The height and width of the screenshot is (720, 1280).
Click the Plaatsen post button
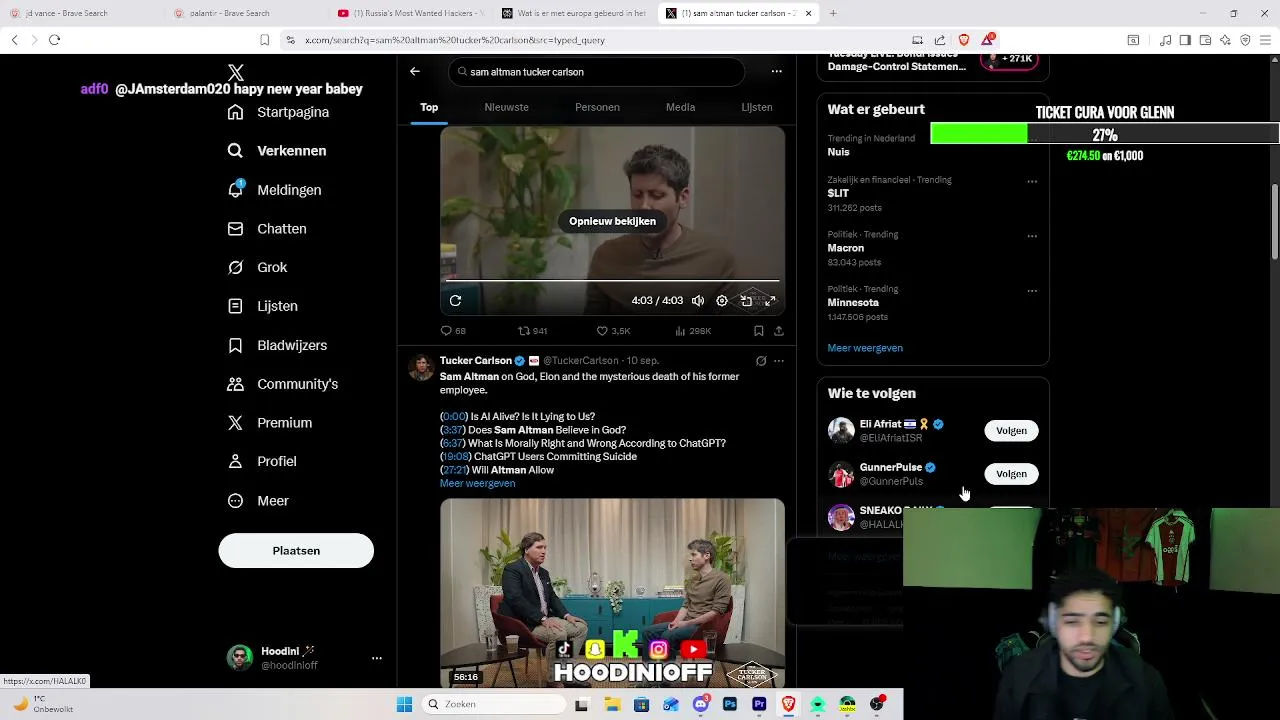point(296,551)
